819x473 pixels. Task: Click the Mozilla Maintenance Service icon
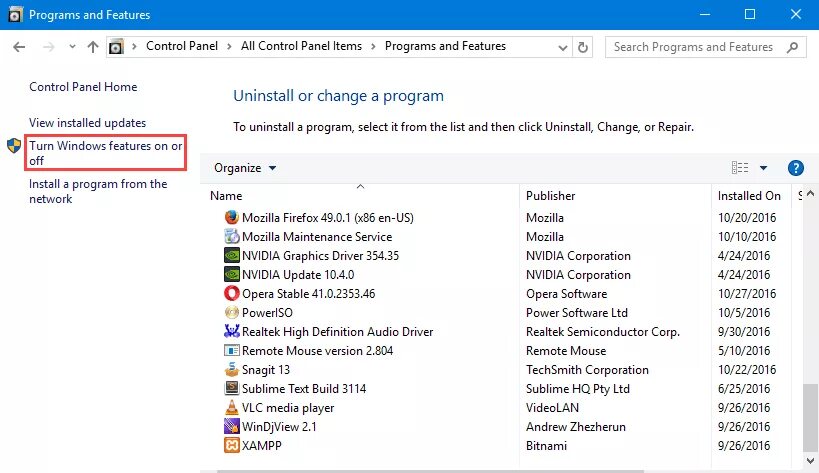pyautogui.click(x=231, y=236)
